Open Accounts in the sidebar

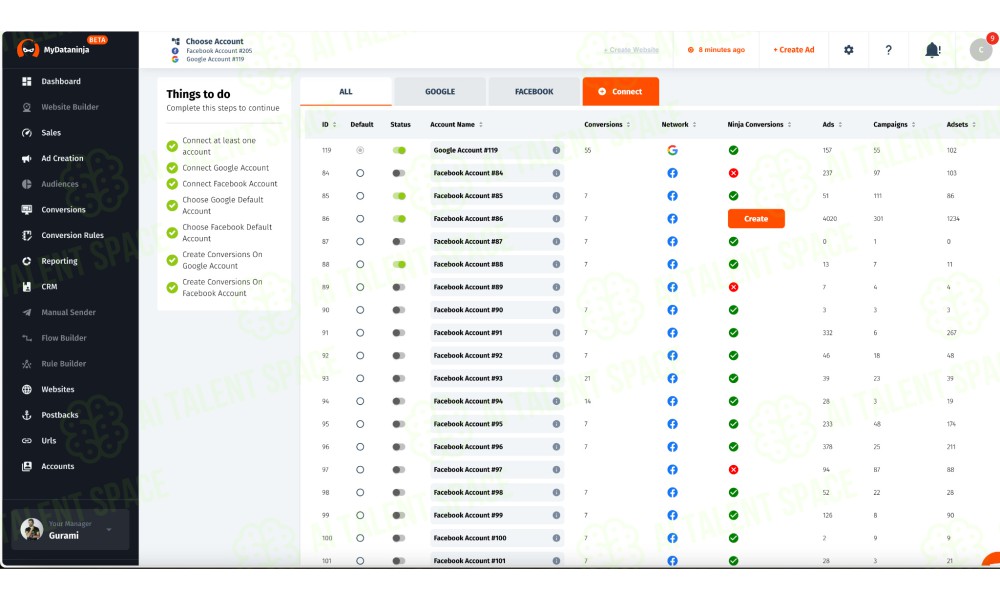click(x=57, y=467)
